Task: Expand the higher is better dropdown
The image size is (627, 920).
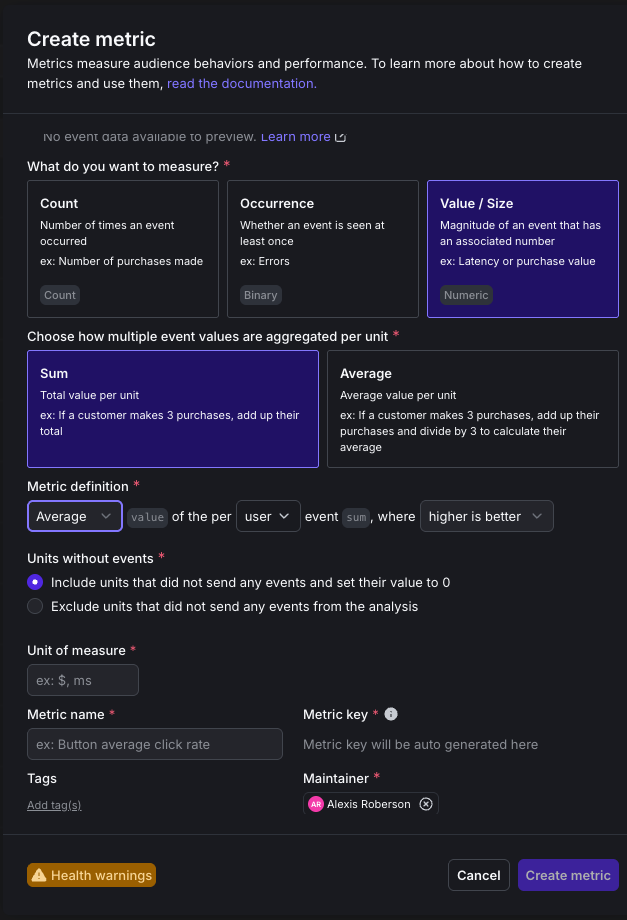Action: click(486, 516)
